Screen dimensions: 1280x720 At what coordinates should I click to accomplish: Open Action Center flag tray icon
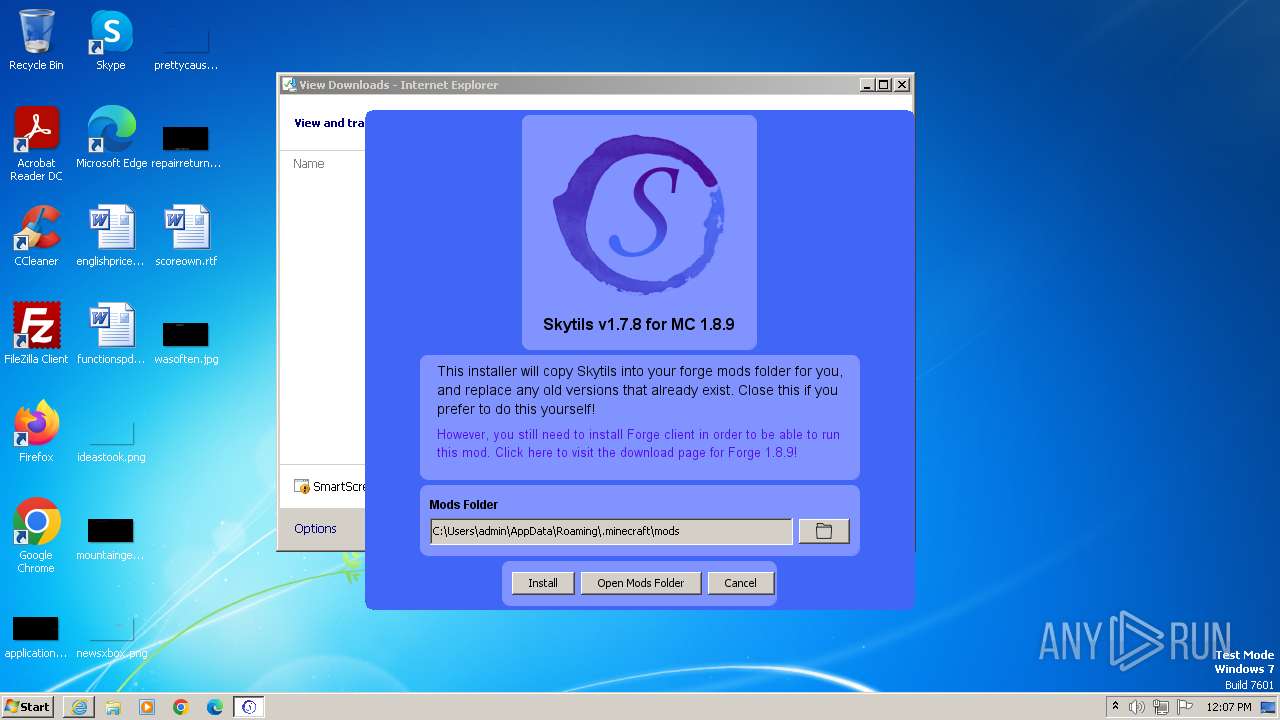click(x=1185, y=707)
